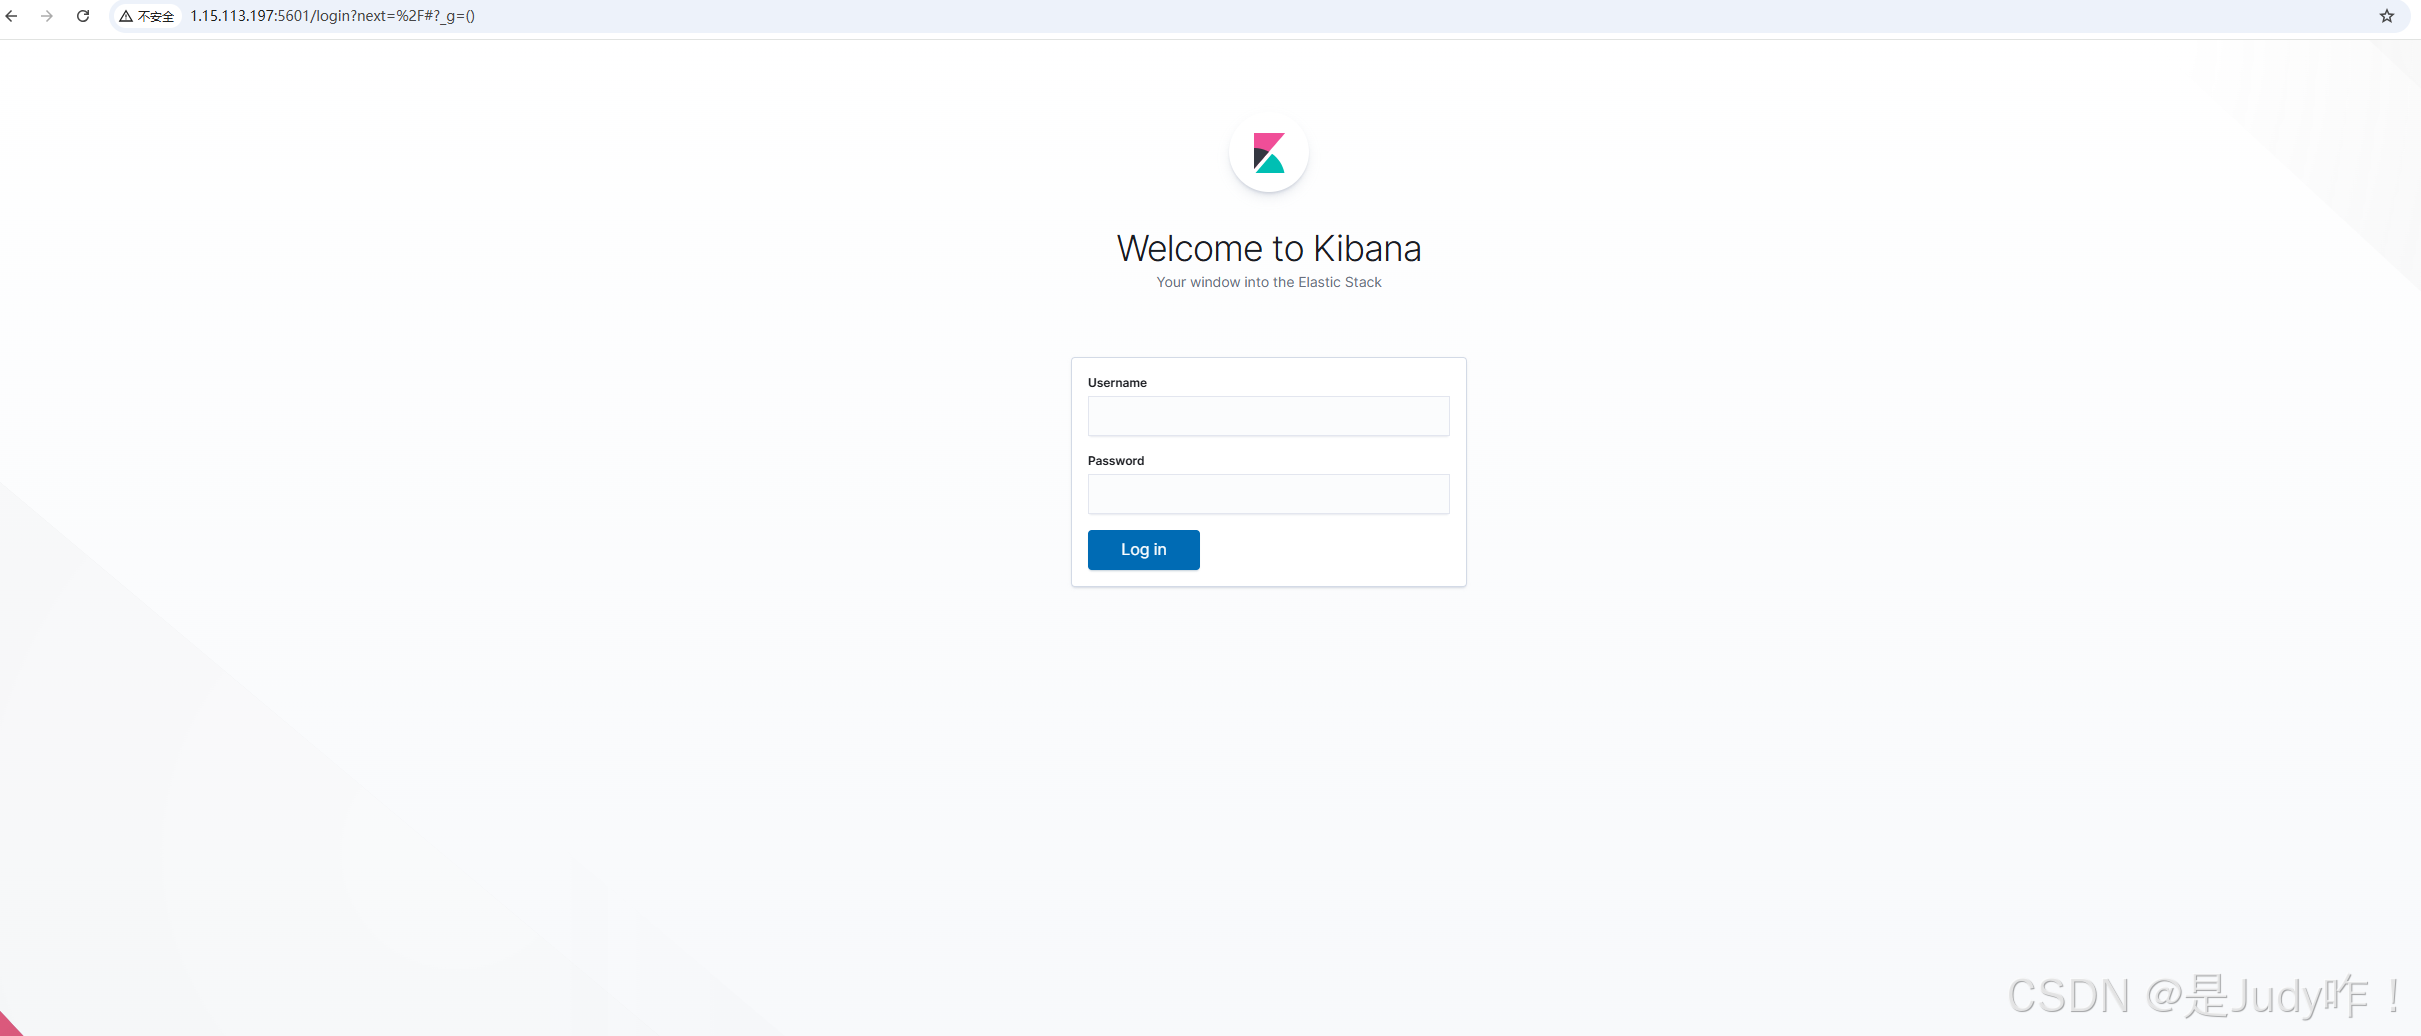Click the browser back arrow
The height and width of the screenshot is (1036, 2421).
[12, 16]
